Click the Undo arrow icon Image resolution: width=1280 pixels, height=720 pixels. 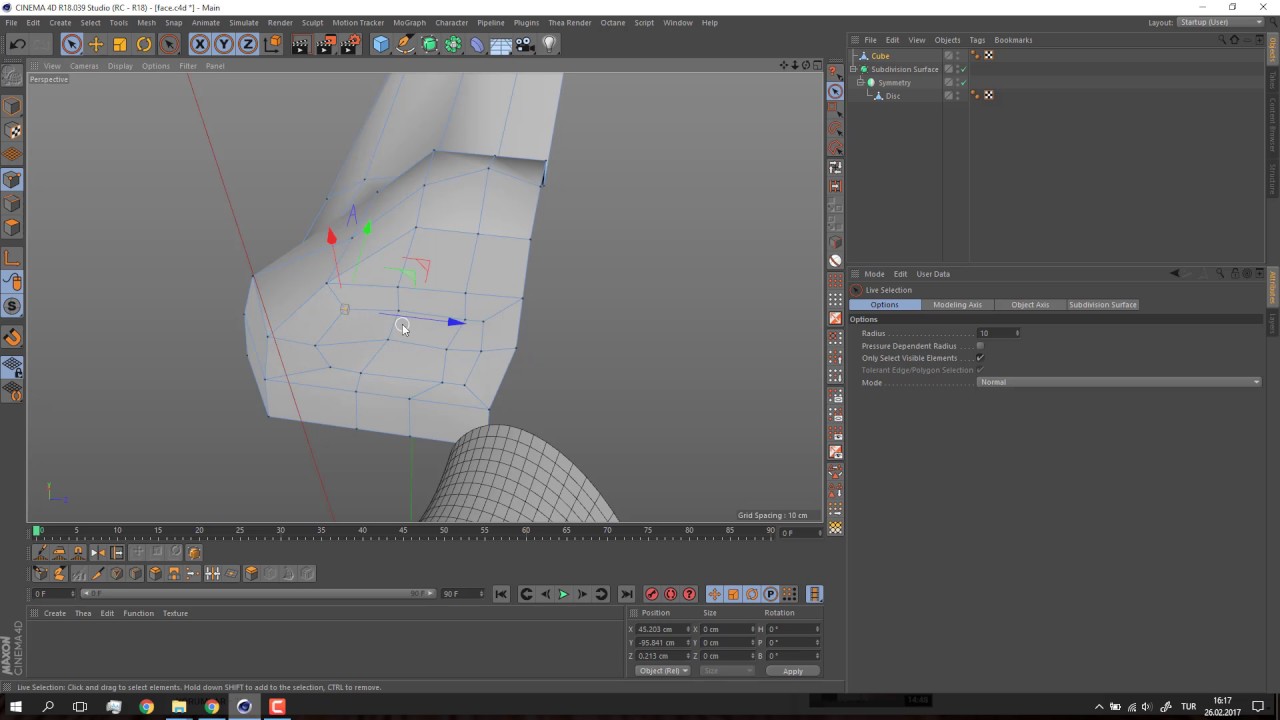(17, 44)
